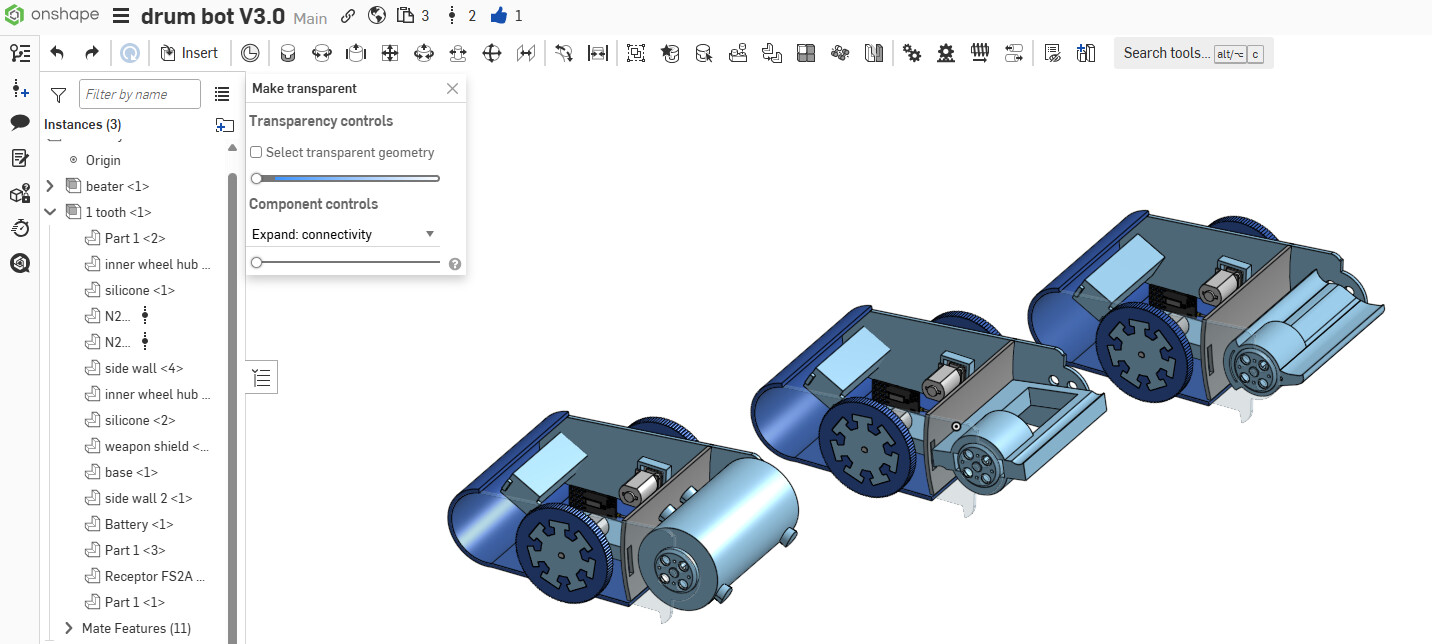Click the transparency level slider handle
Viewport: 1432px width, 644px height.
257,179
